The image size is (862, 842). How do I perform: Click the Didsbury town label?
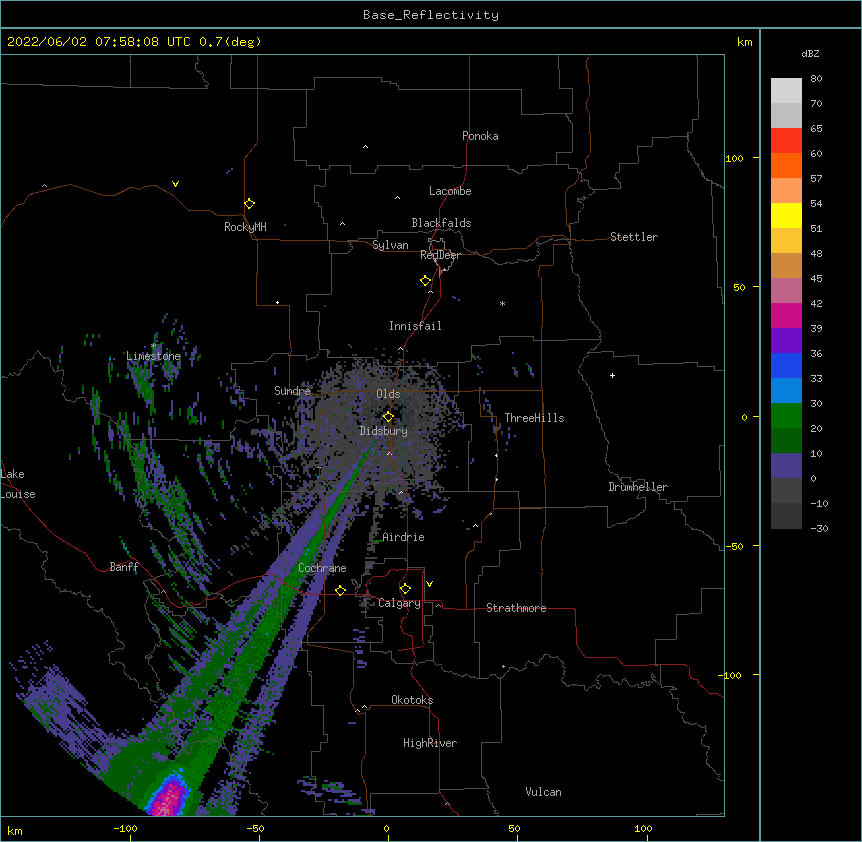coord(384,431)
